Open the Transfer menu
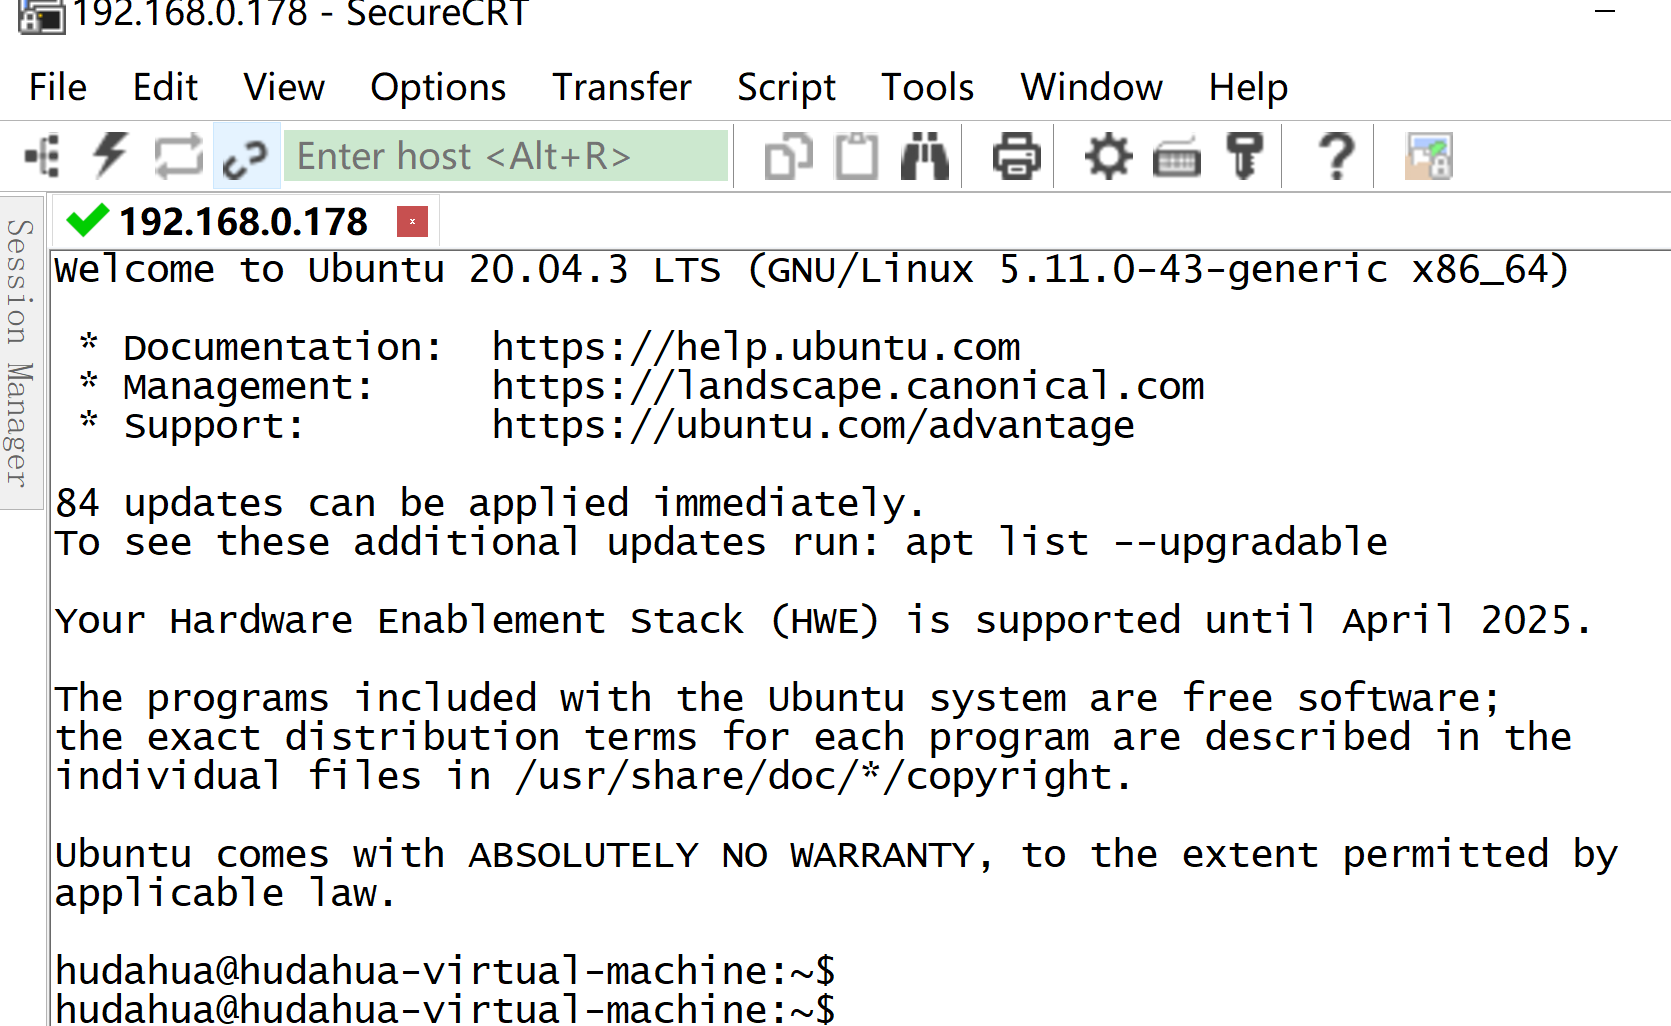 tap(622, 88)
